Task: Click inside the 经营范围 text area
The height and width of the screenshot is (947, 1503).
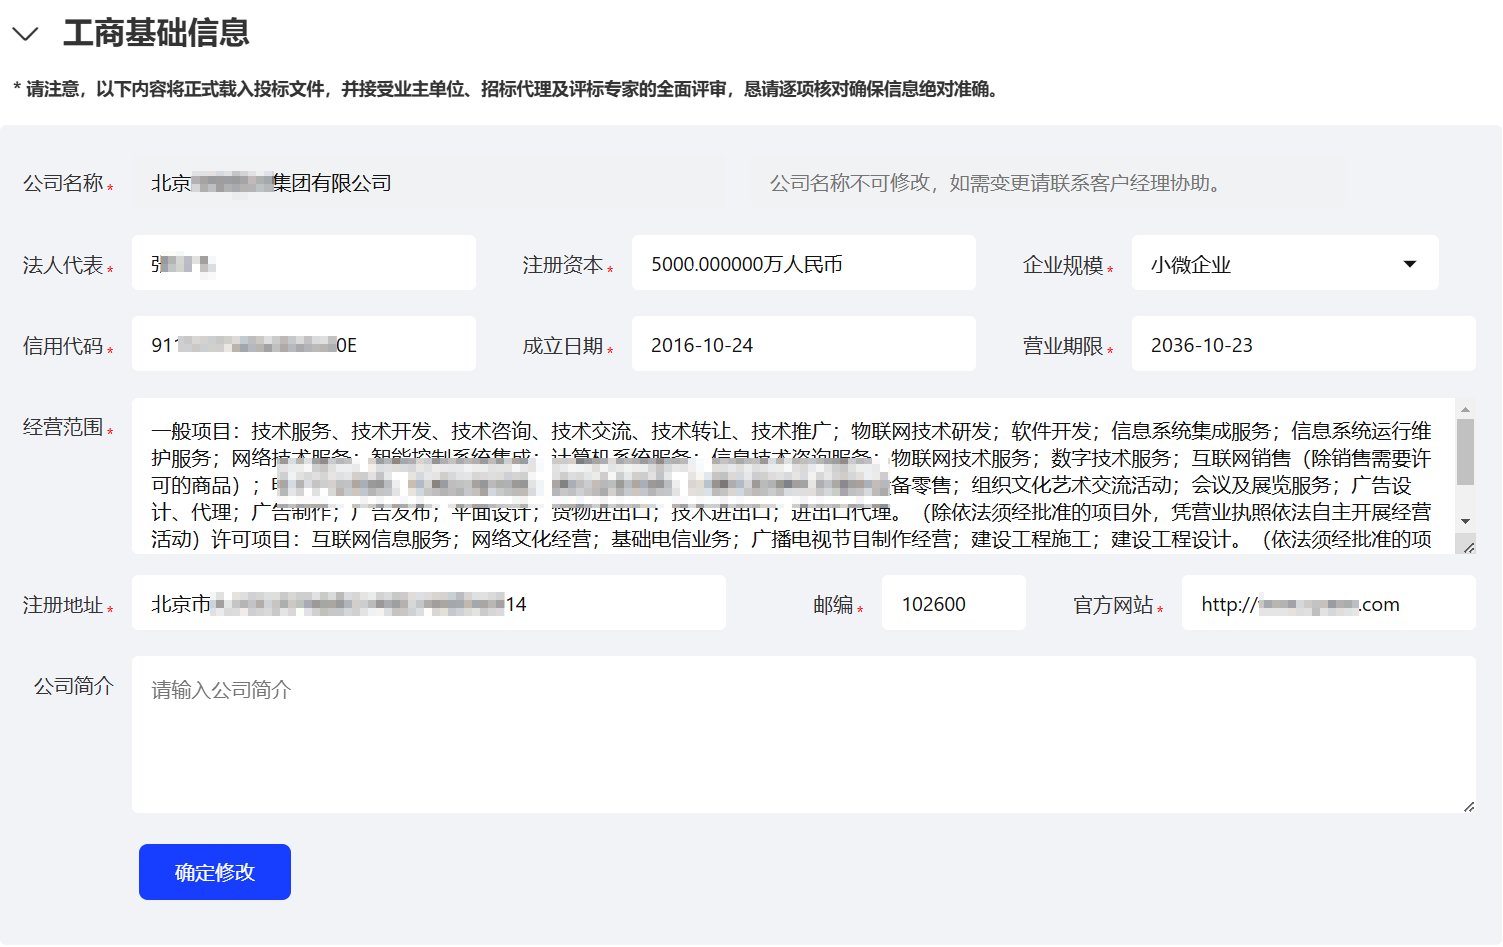Action: (790, 476)
